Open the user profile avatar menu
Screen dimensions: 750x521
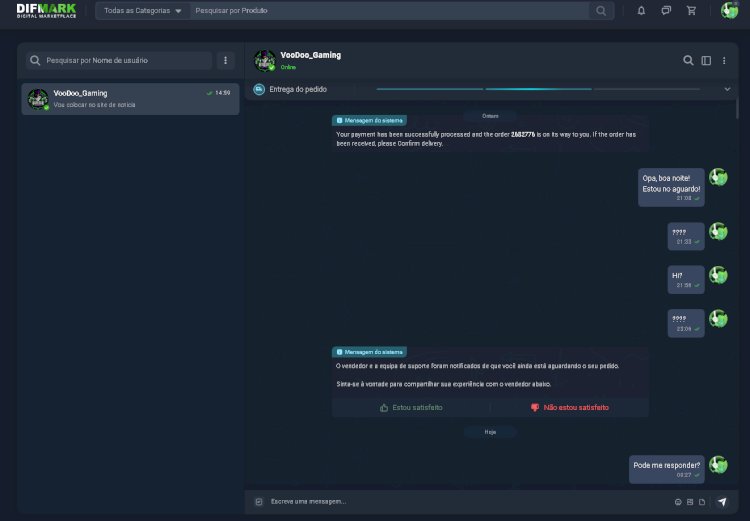click(729, 11)
